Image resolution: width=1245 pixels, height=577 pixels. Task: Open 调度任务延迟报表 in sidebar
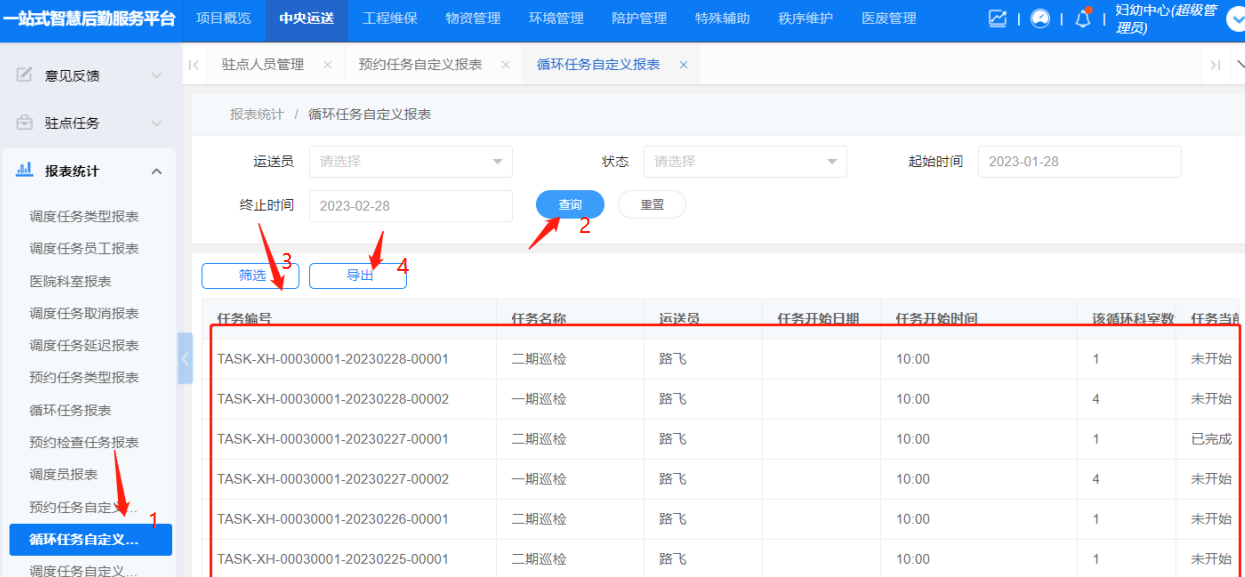click(x=84, y=345)
